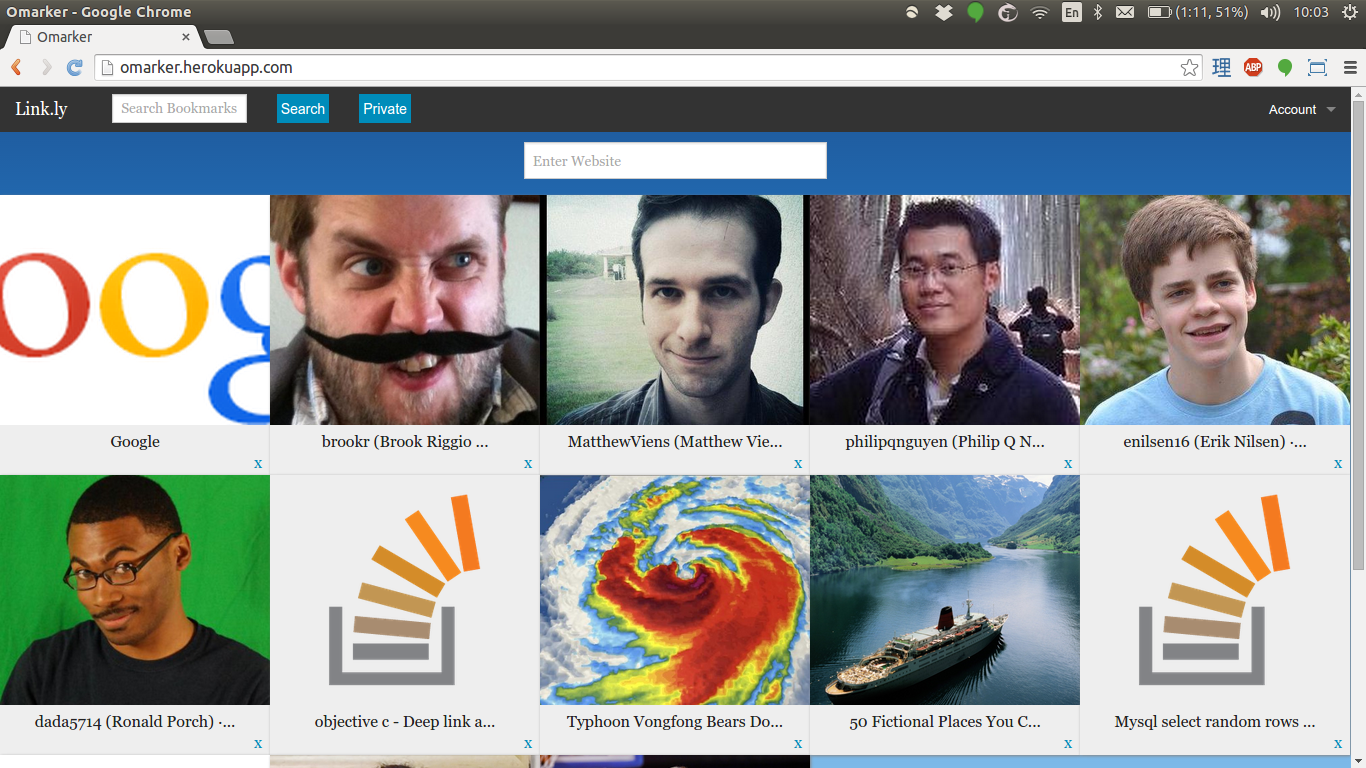Bookmark page with star icon
The width and height of the screenshot is (1366, 768).
[1189, 68]
